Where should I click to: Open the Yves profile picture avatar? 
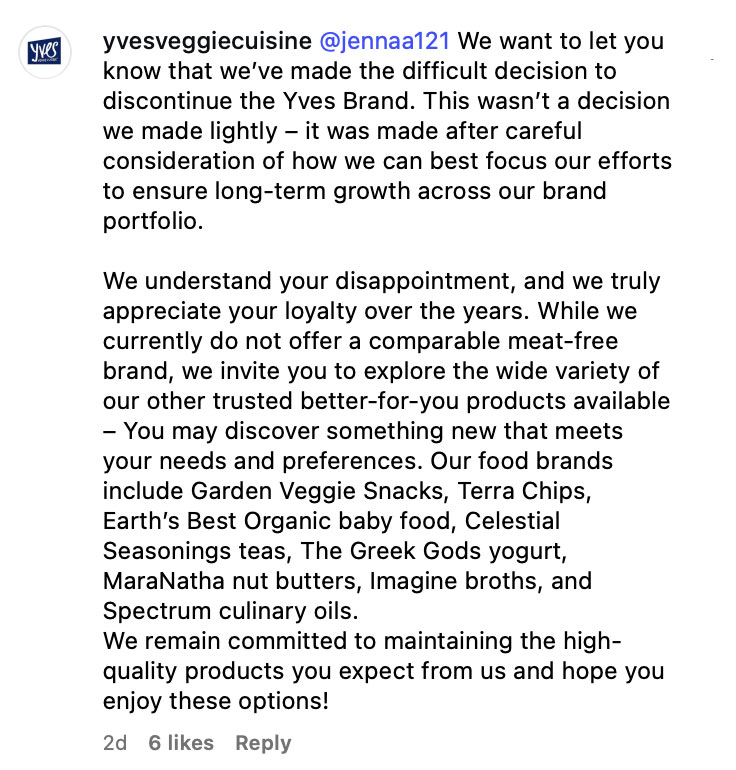point(45,52)
